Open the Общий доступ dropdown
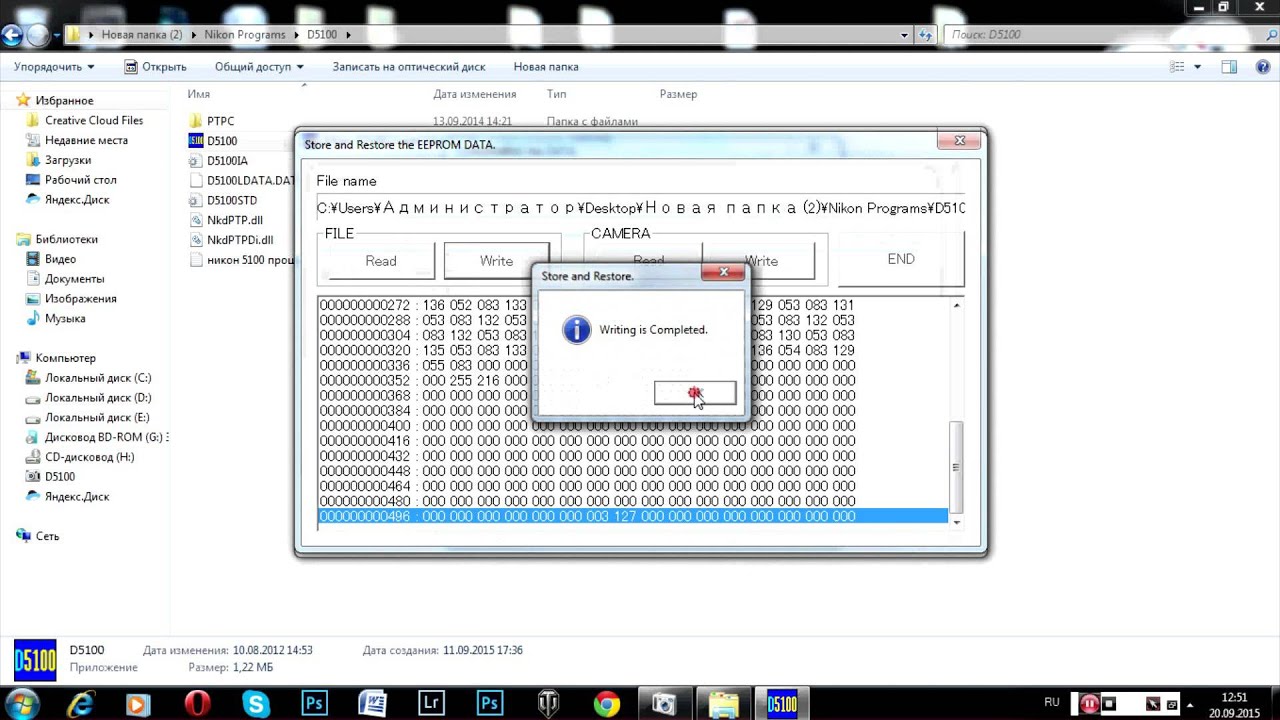 tap(258, 67)
